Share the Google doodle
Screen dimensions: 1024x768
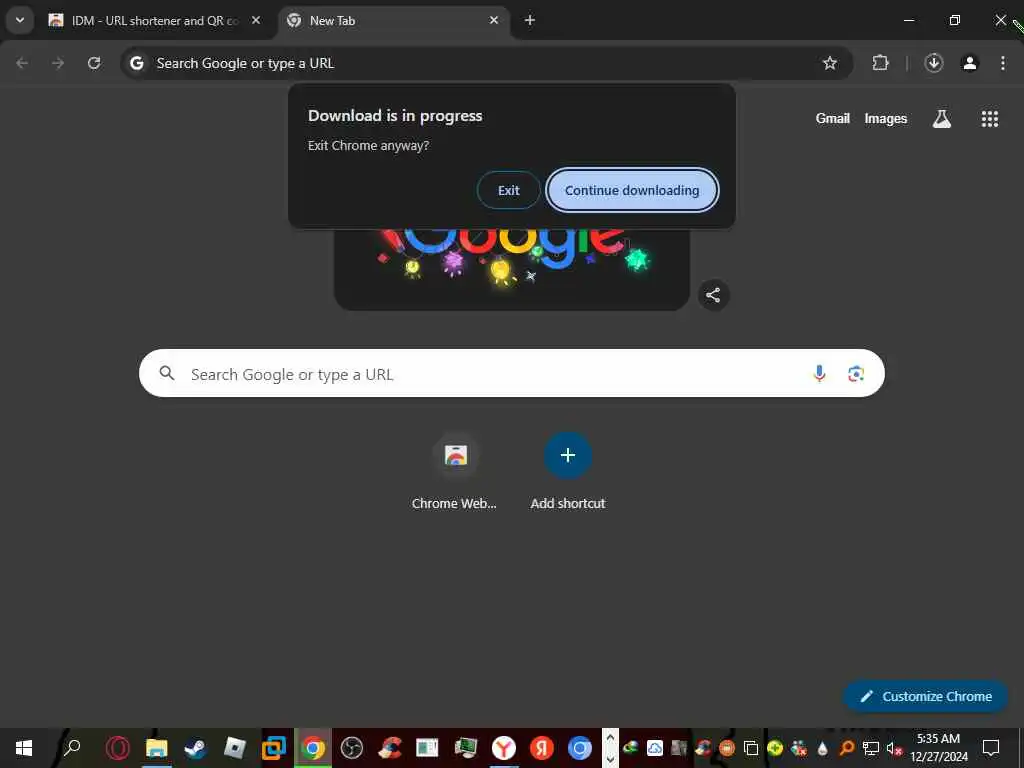(x=713, y=295)
